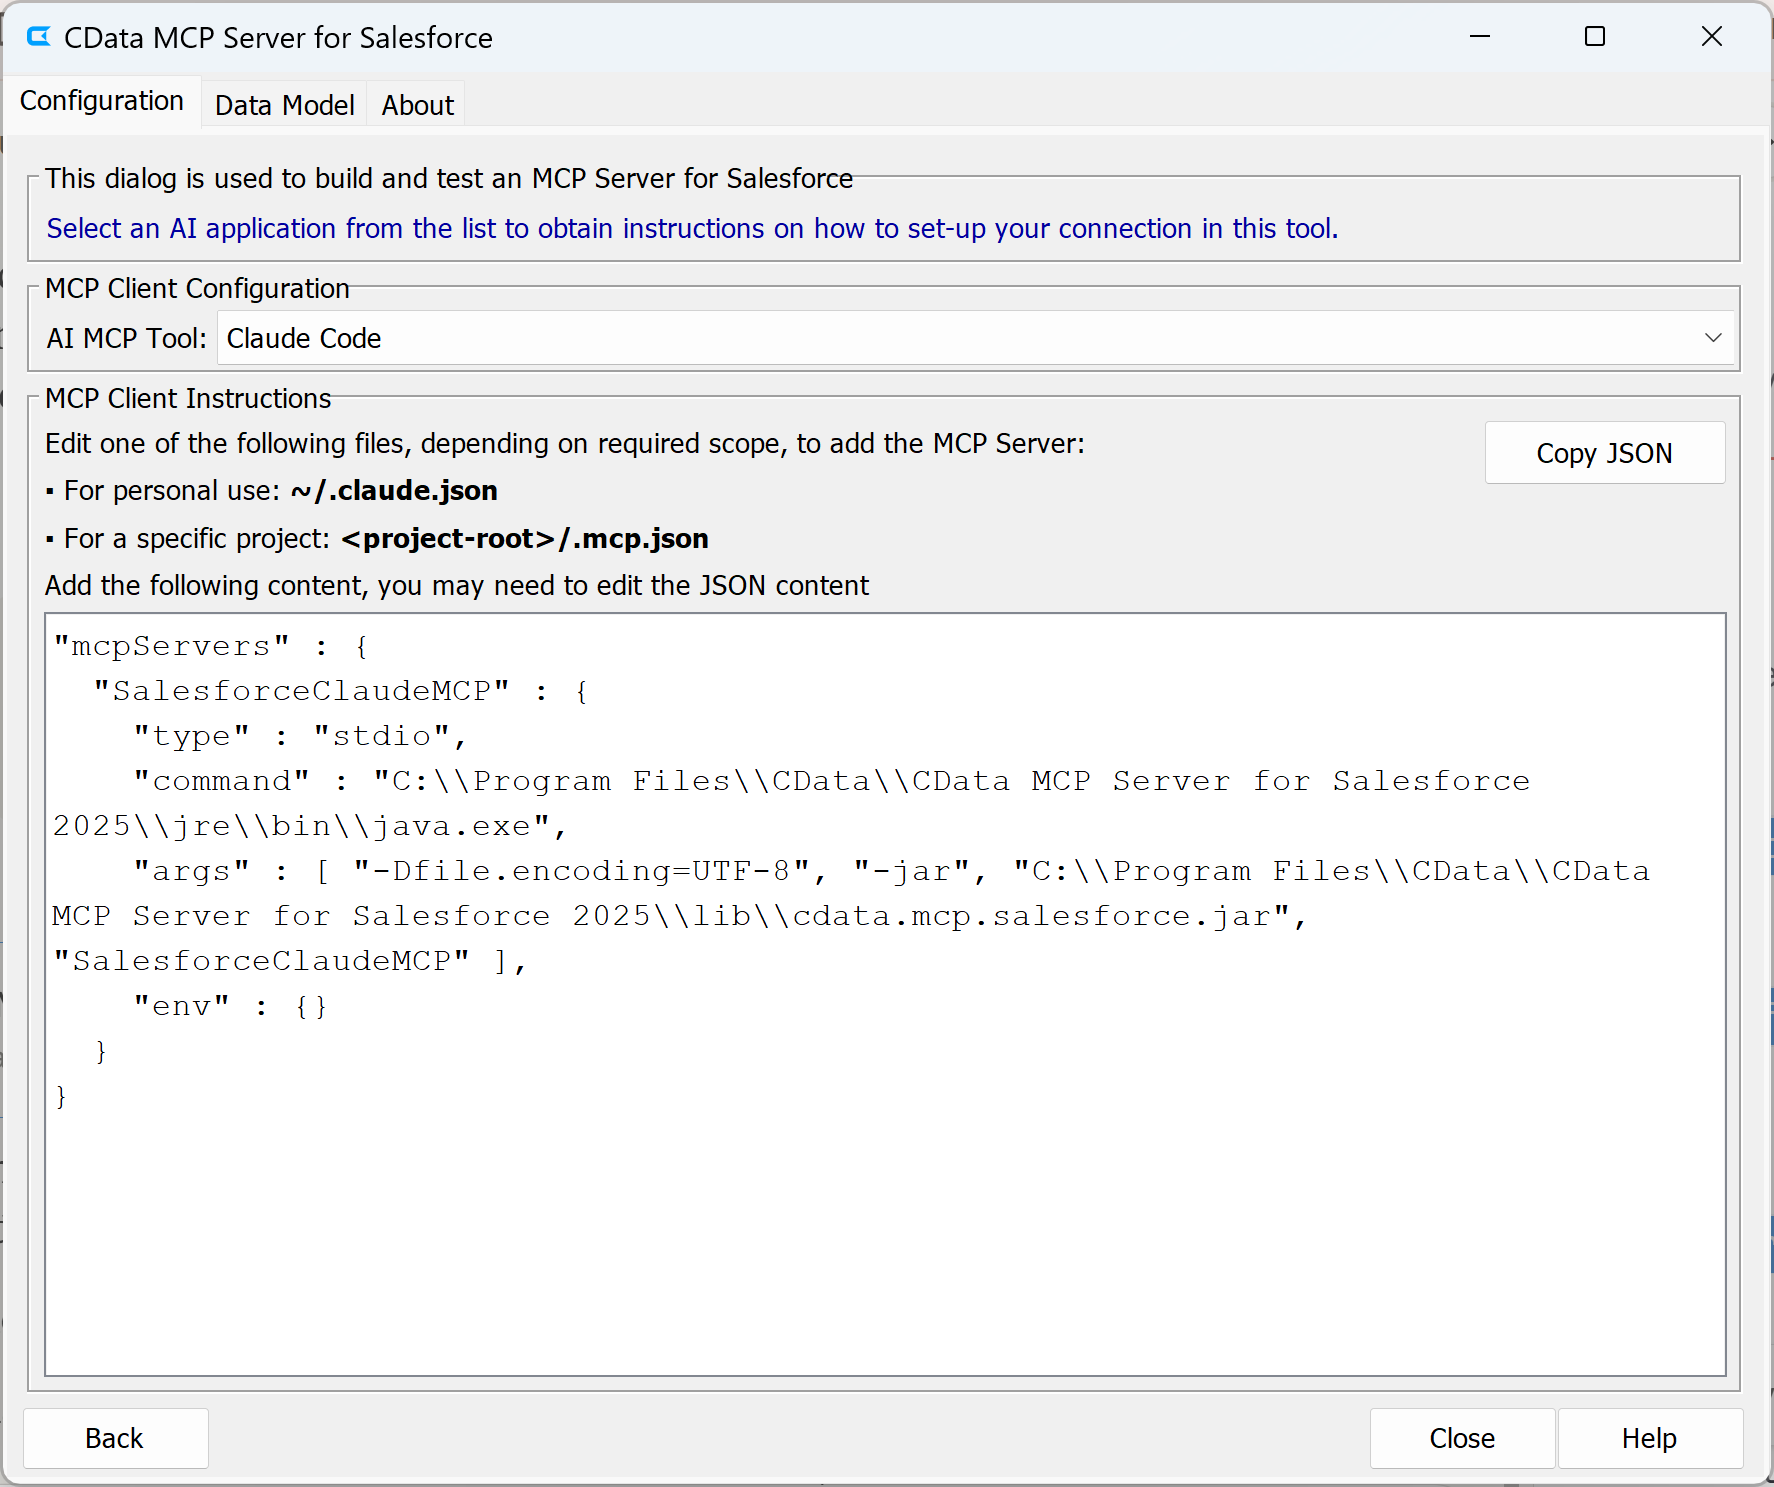
Task: Click the CData logo icon in title bar
Action: 39,37
